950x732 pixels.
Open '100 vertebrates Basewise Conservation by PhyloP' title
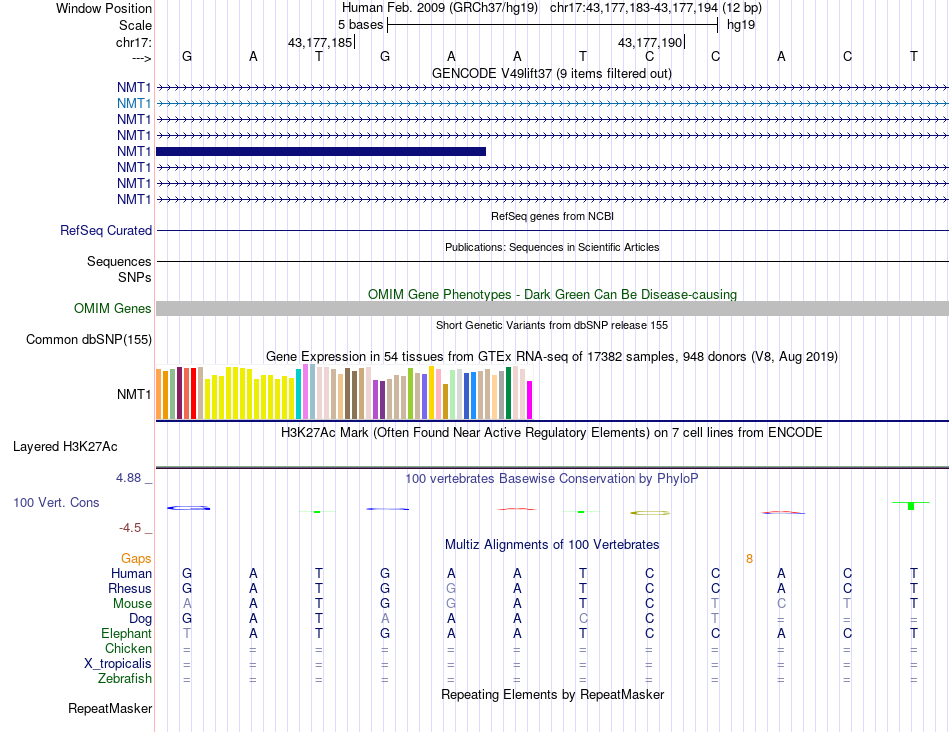pos(552,479)
